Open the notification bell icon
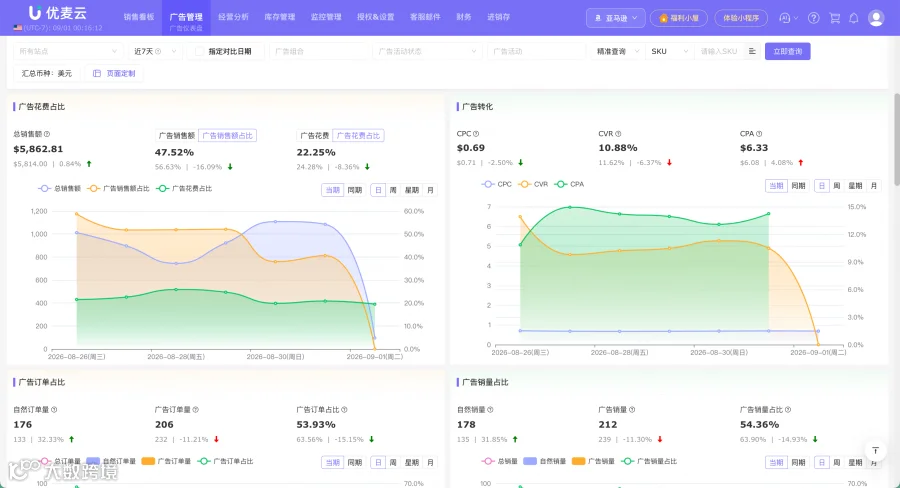900x488 pixels. [x=854, y=18]
